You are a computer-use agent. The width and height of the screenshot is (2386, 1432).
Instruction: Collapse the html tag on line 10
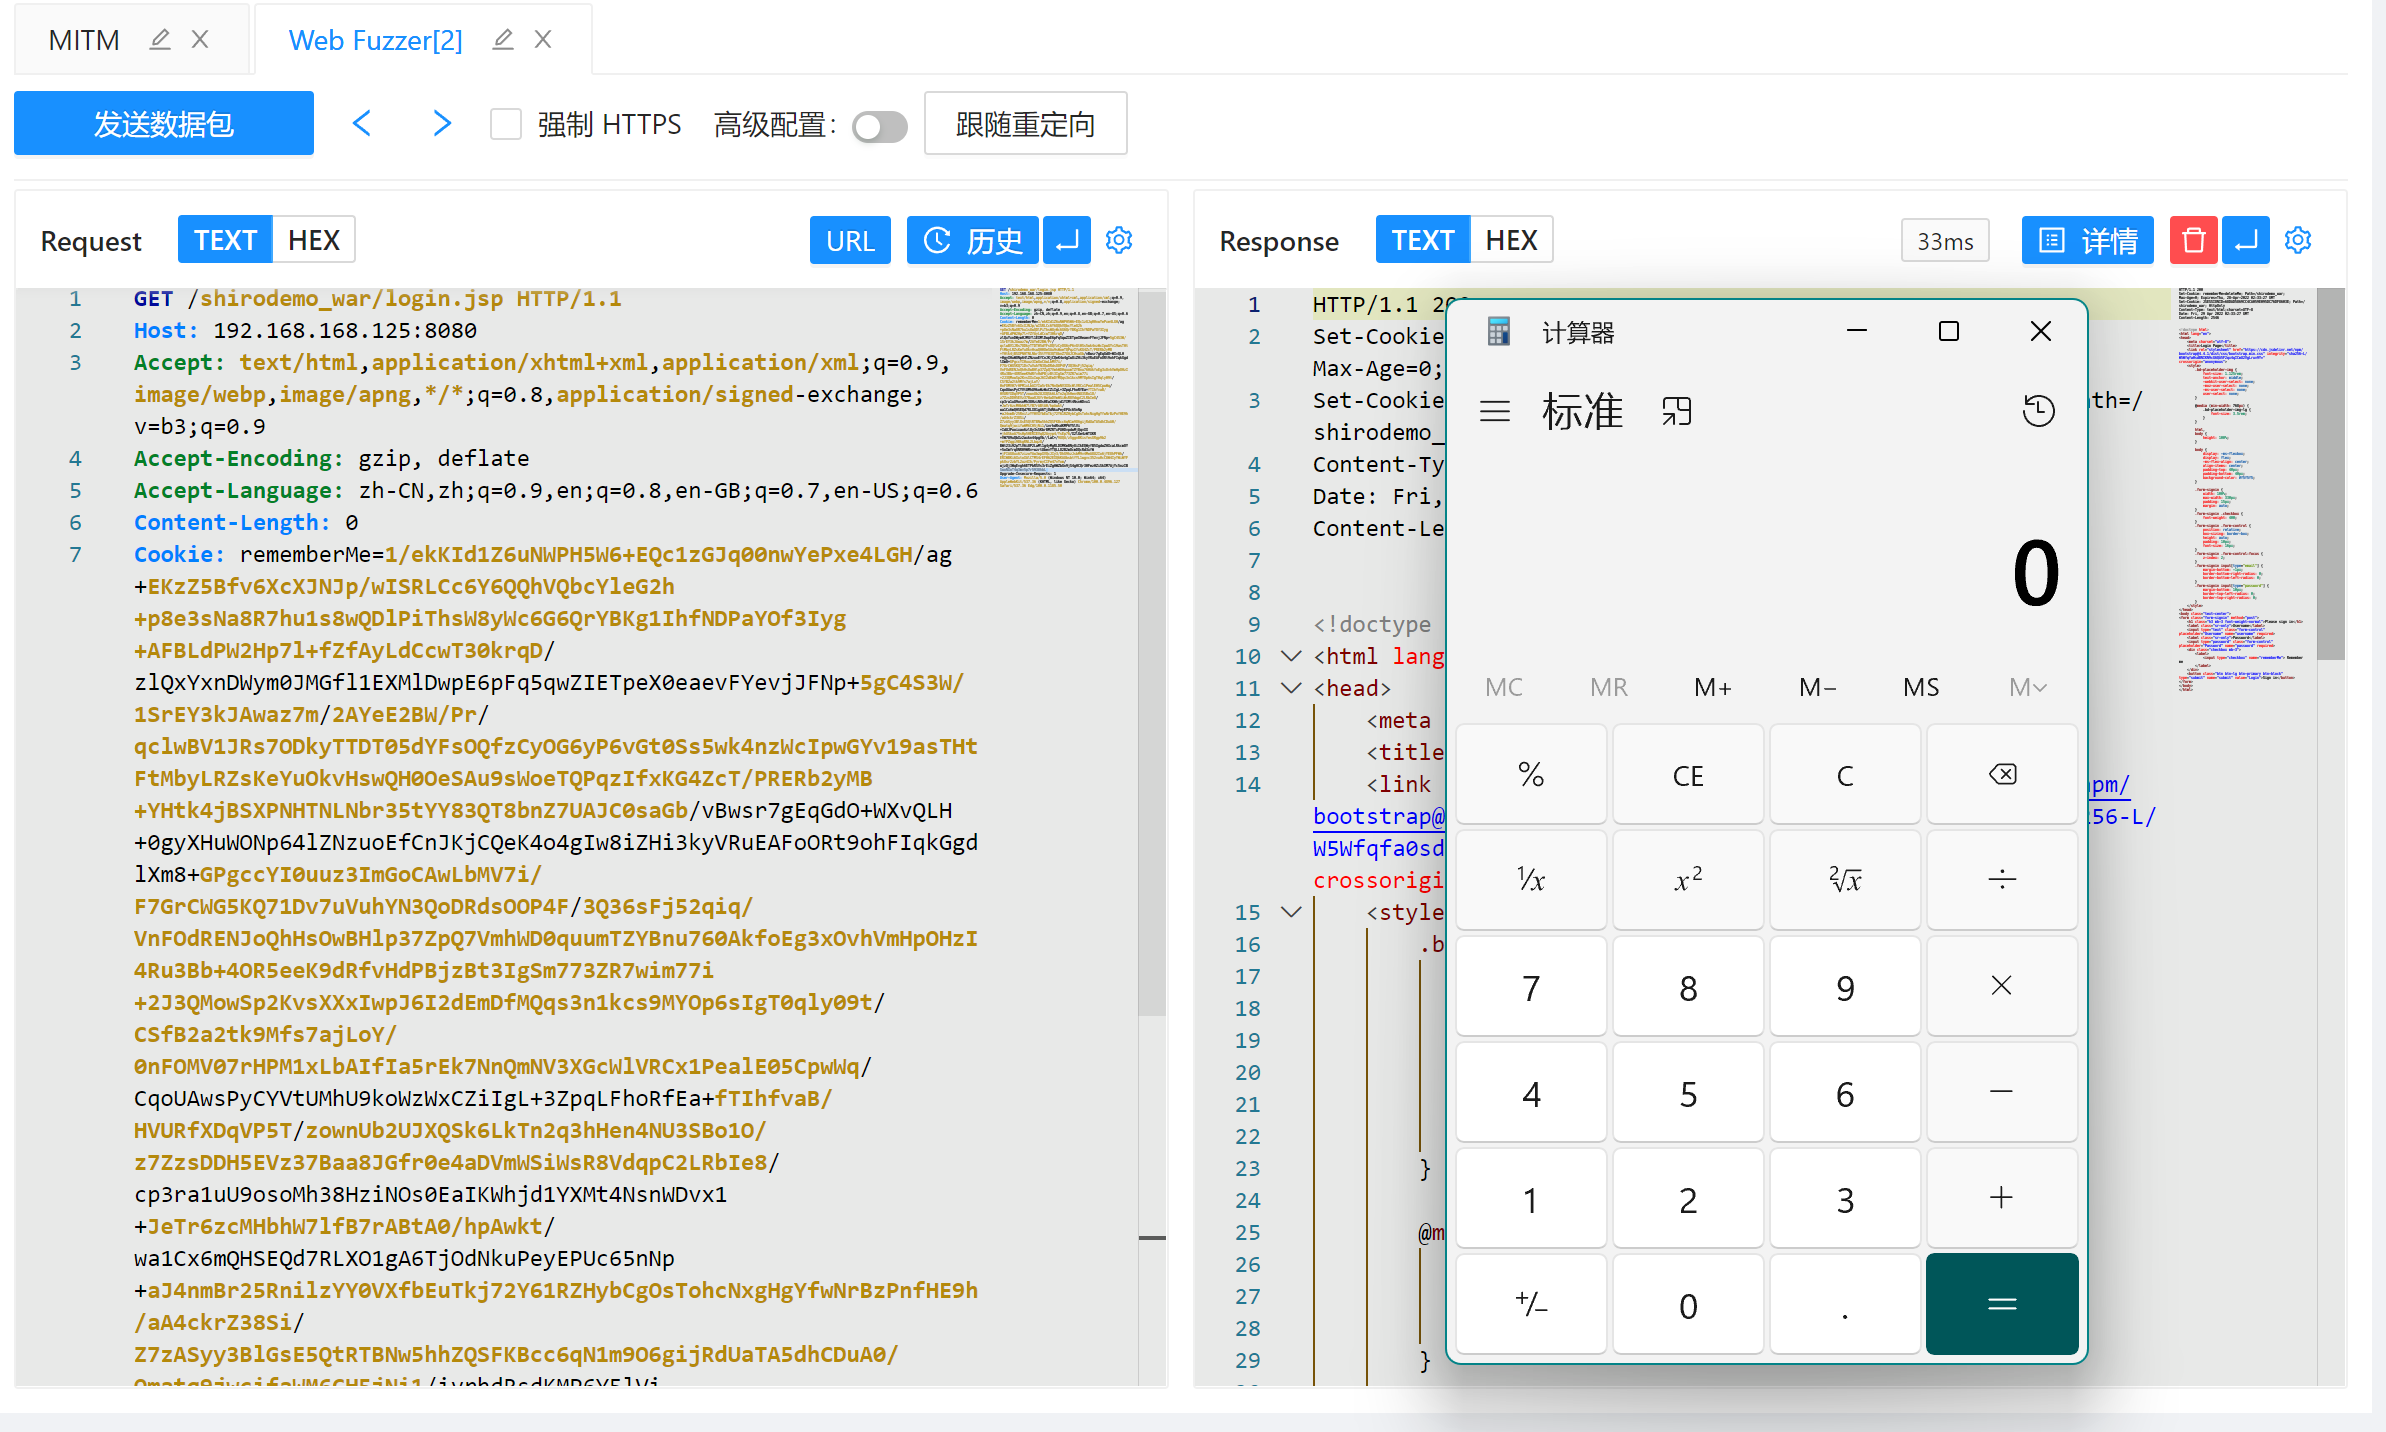coord(1291,656)
